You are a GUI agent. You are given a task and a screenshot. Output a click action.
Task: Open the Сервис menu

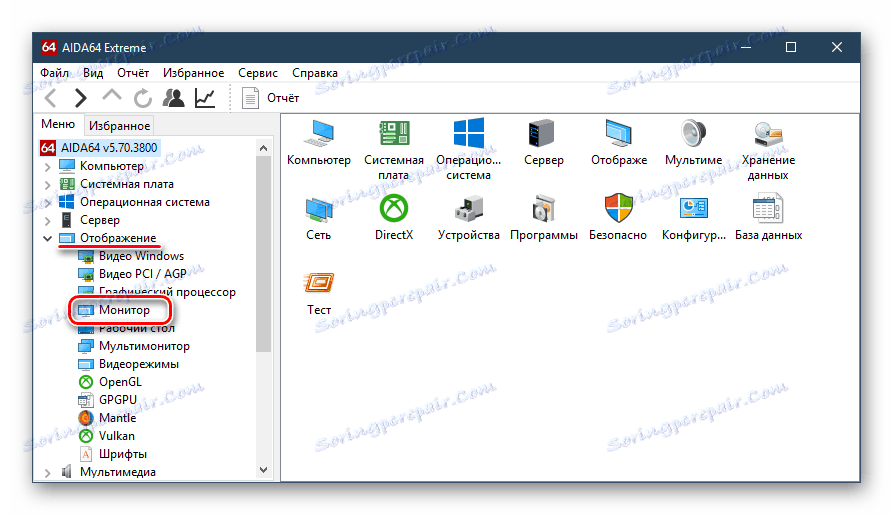click(x=258, y=73)
